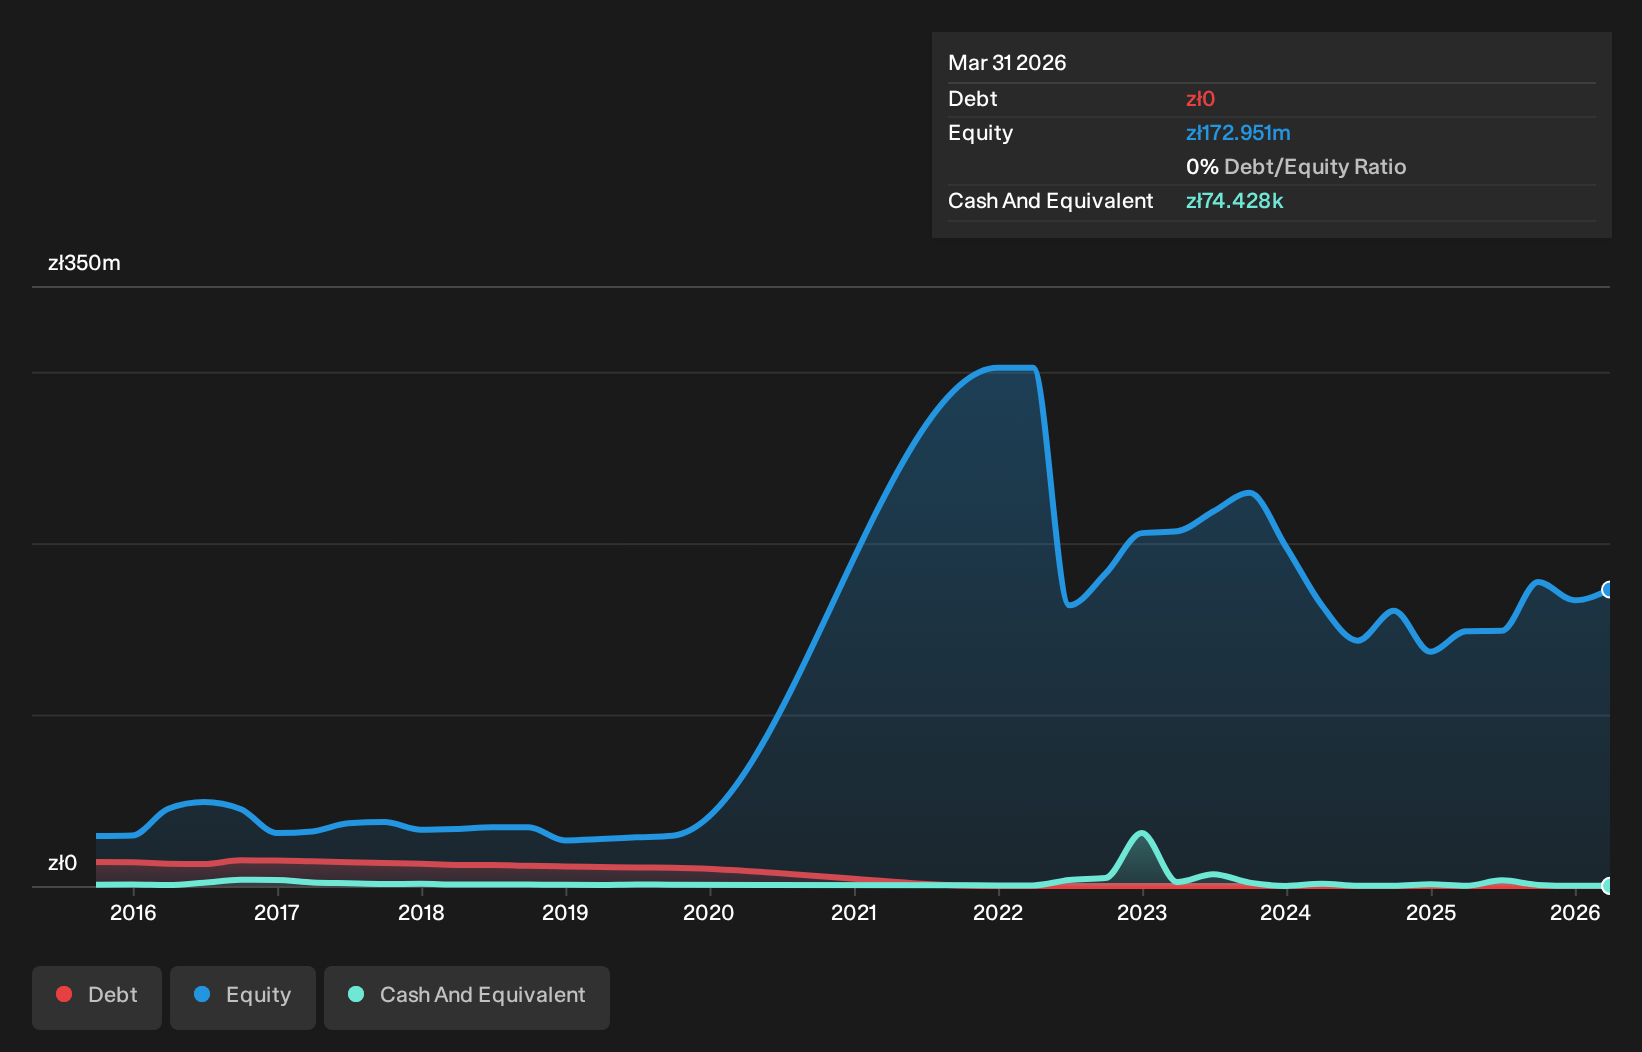Click the Equity line endpoint marker
1642x1052 pixels.
pos(1608,590)
